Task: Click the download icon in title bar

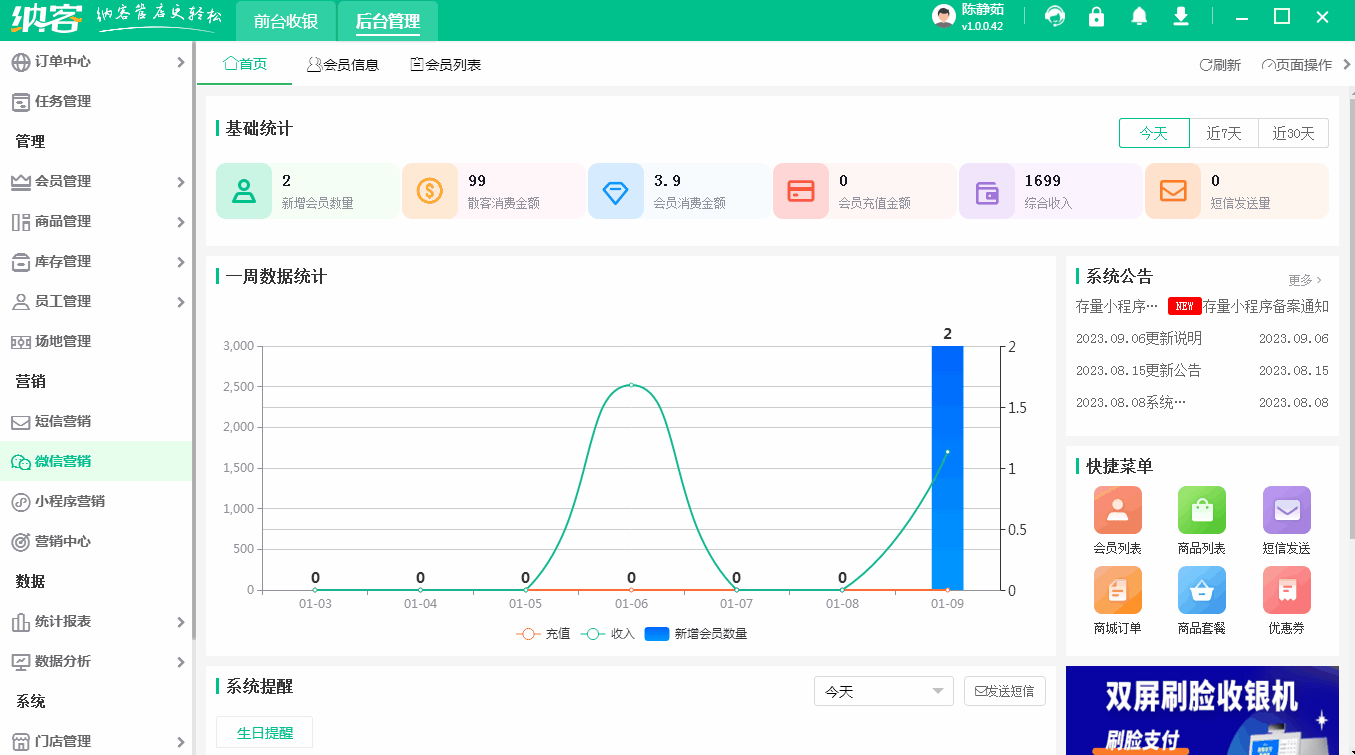Action: (x=1180, y=17)
